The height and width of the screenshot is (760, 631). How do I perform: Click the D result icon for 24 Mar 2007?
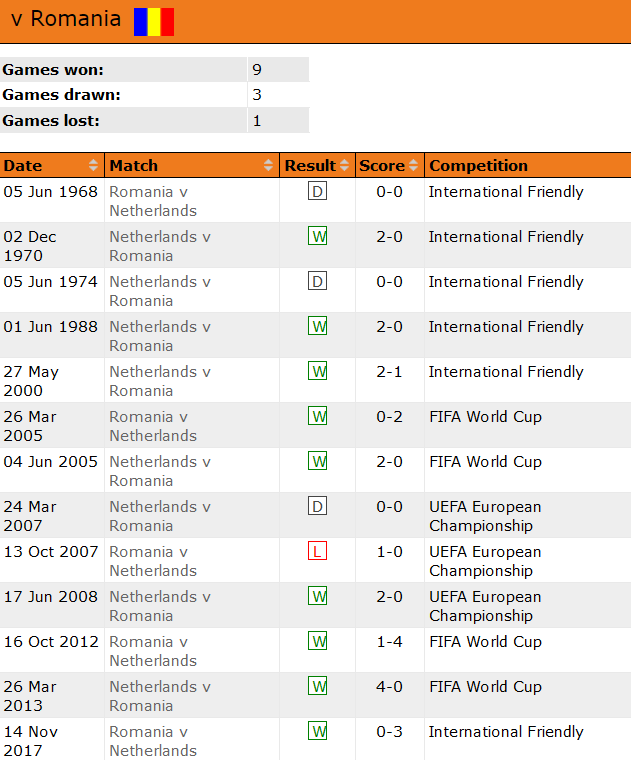318,507
